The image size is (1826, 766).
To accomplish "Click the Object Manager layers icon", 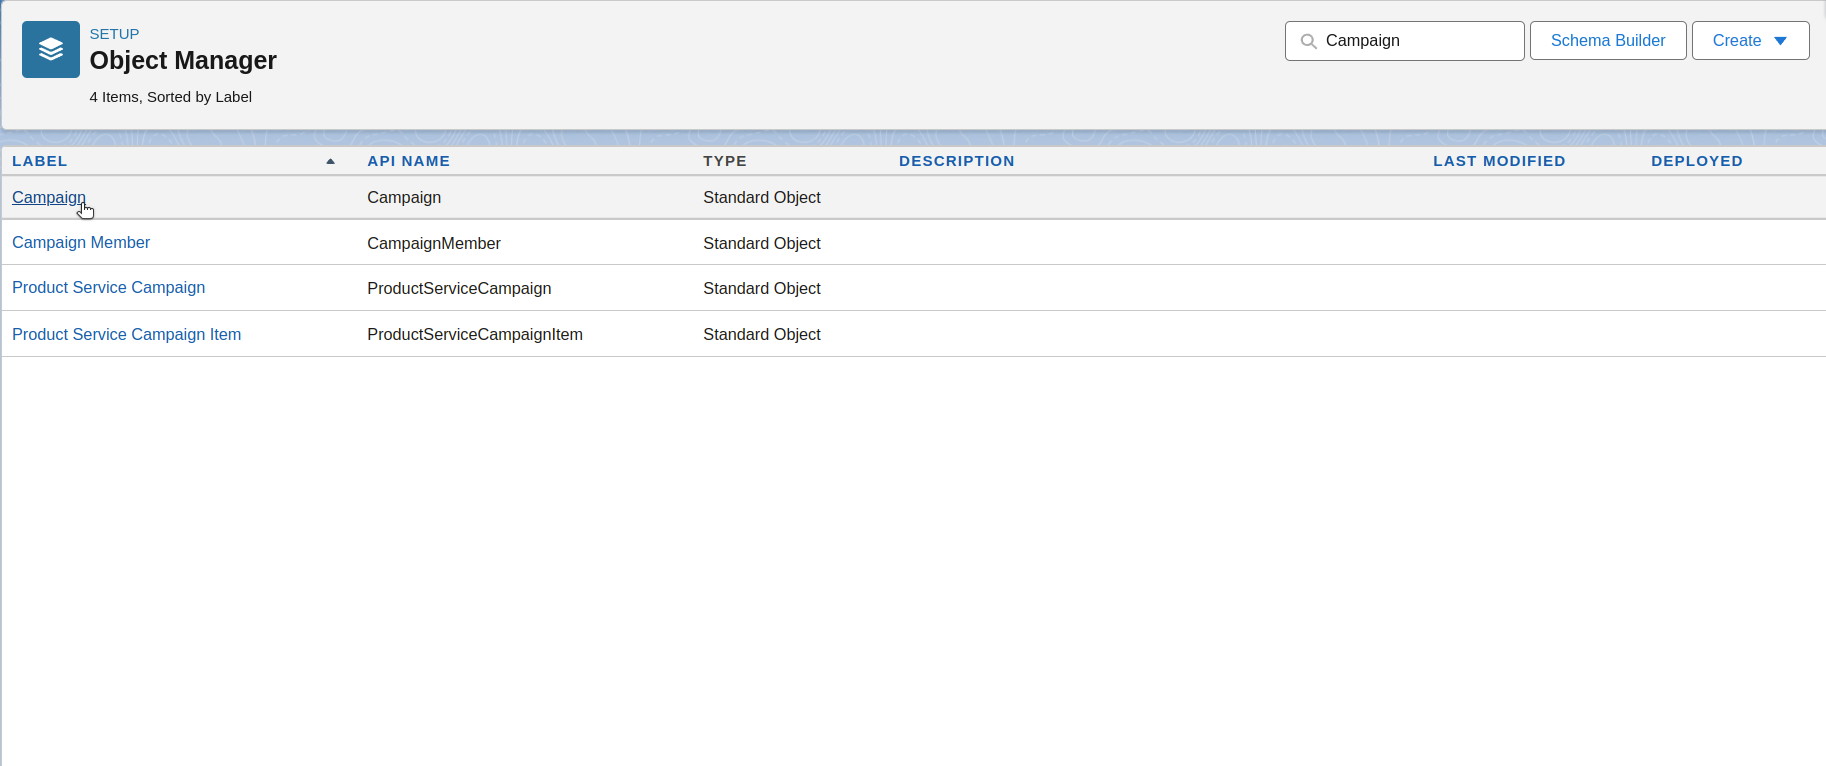I will tap(51, 49).
